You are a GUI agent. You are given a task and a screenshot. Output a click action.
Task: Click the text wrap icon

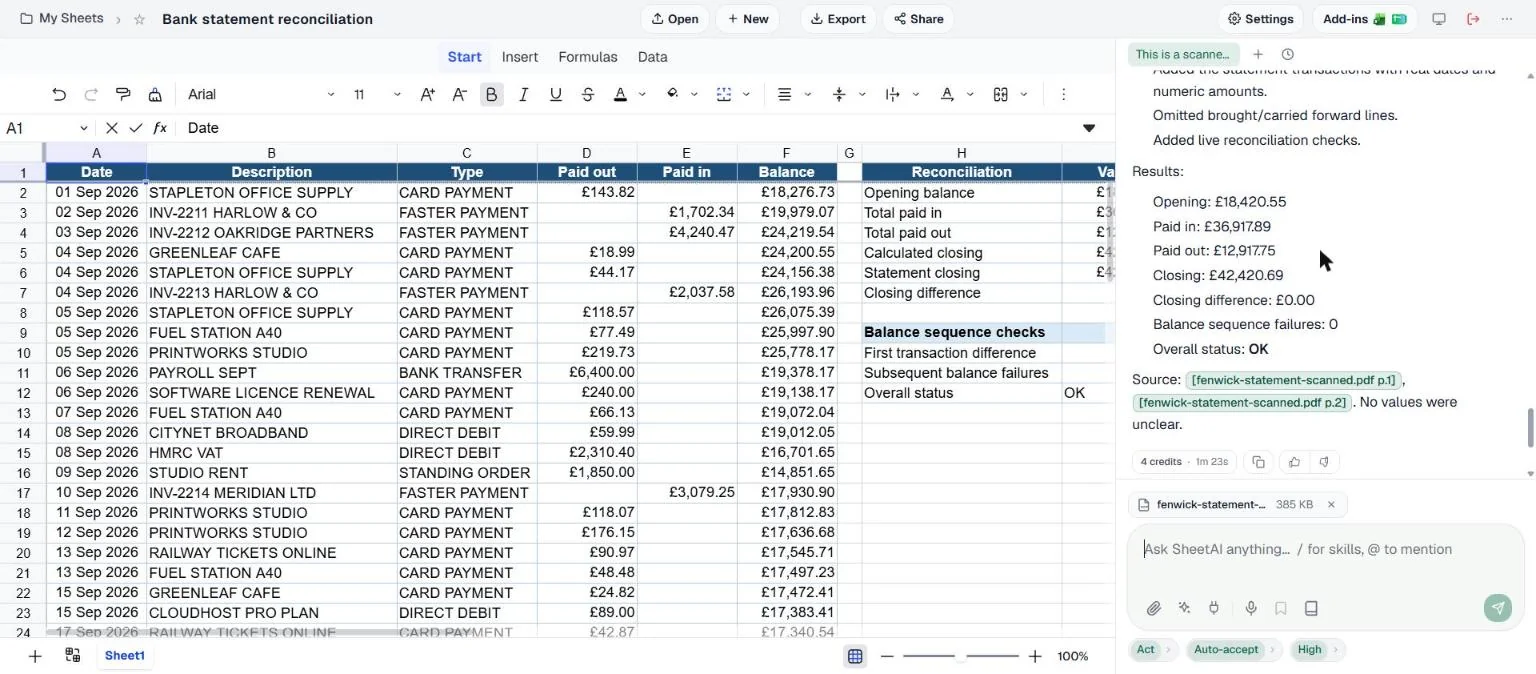893,94
